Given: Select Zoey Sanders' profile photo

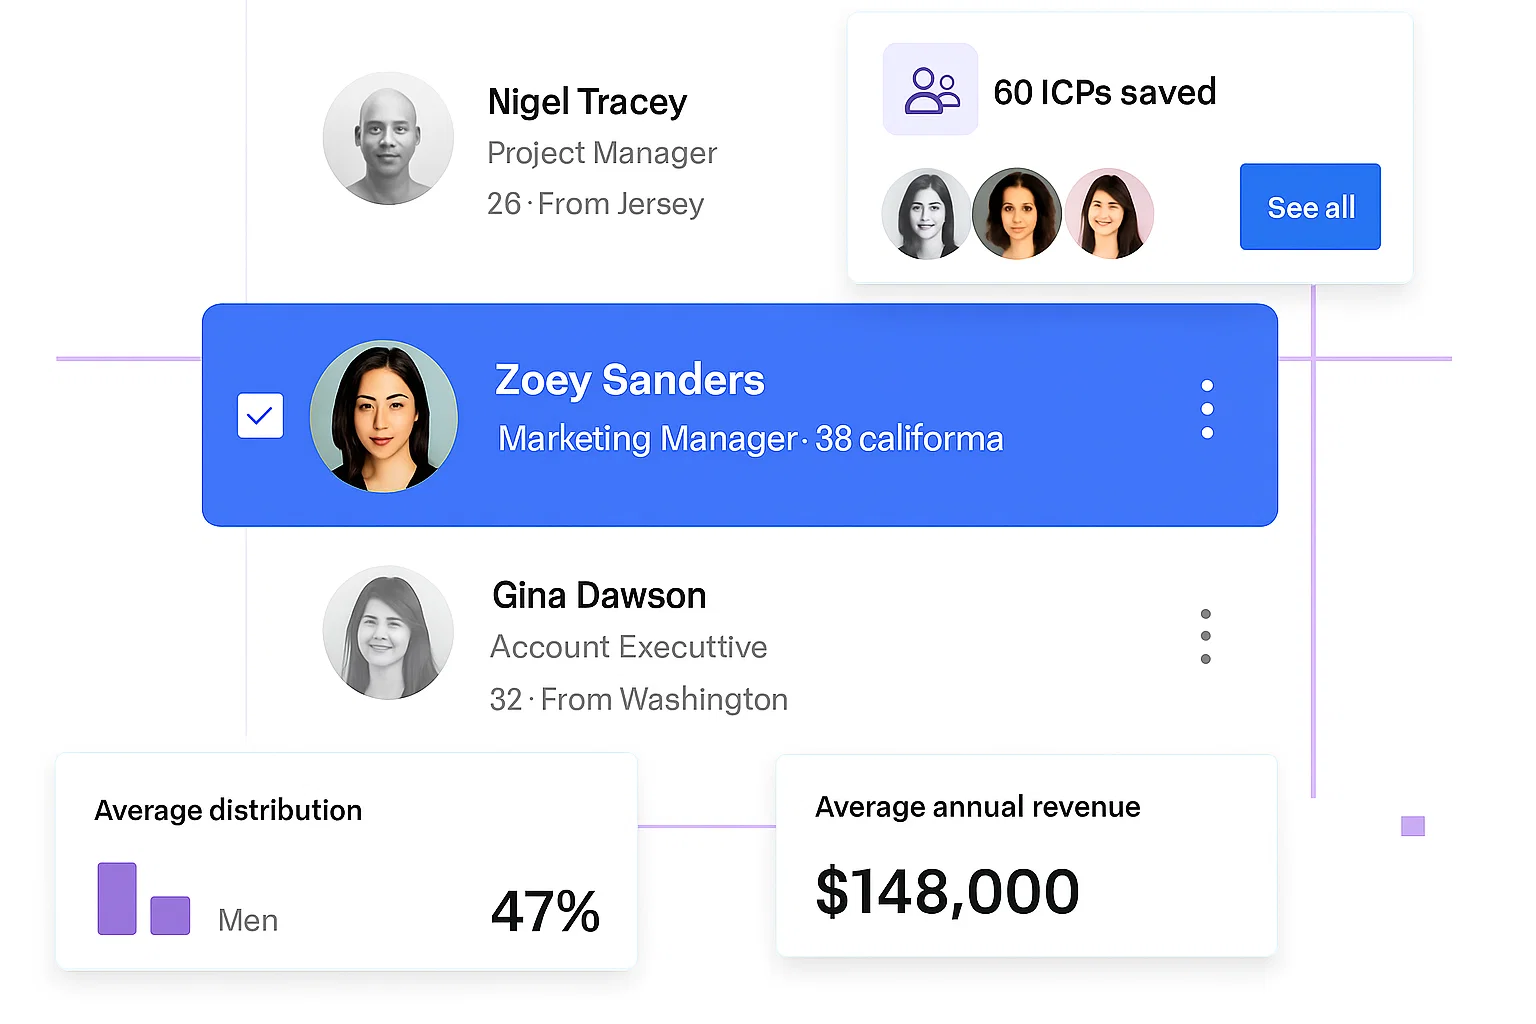Looking at the screenshot, I should 384,416.
